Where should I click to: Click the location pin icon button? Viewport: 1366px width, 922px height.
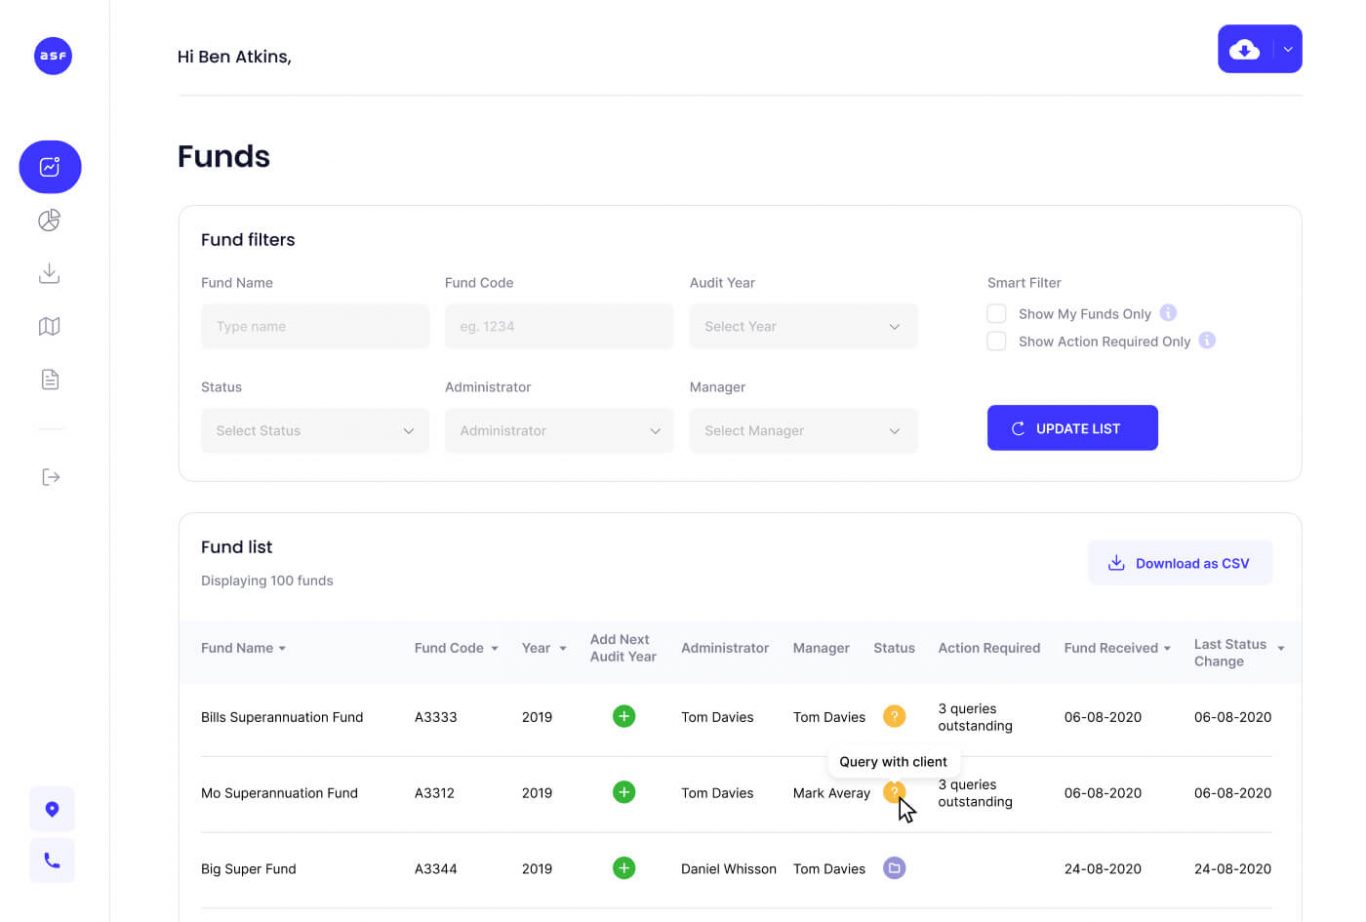point(52,809)
